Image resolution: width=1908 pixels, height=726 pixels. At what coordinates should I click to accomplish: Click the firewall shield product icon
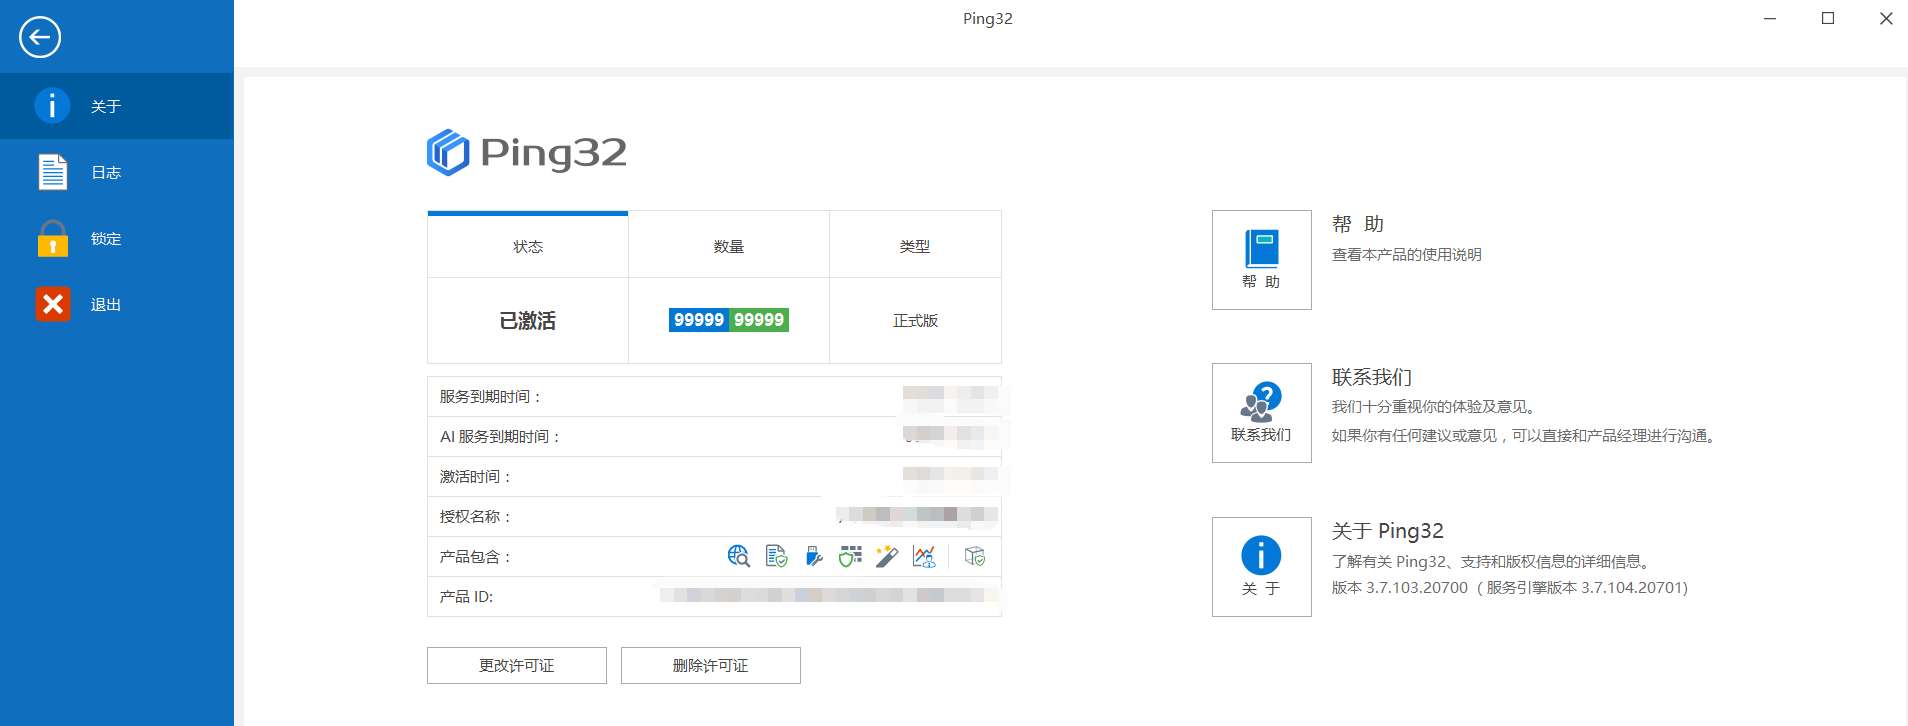850,556
